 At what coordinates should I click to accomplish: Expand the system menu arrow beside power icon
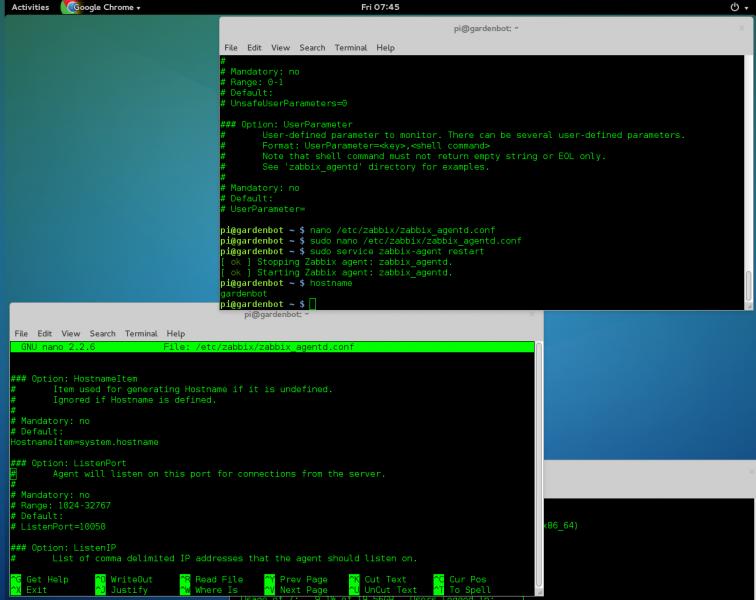pyautogui.click(x=747, y=8)
